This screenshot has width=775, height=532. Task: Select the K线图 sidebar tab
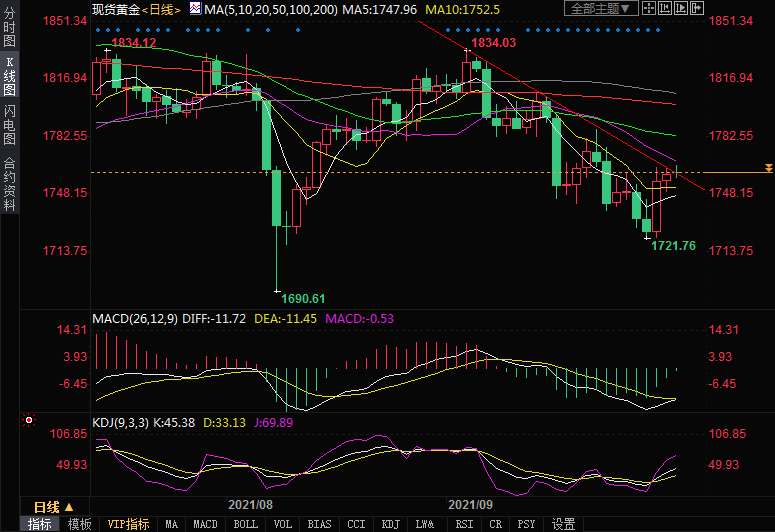tap(9, 76)
